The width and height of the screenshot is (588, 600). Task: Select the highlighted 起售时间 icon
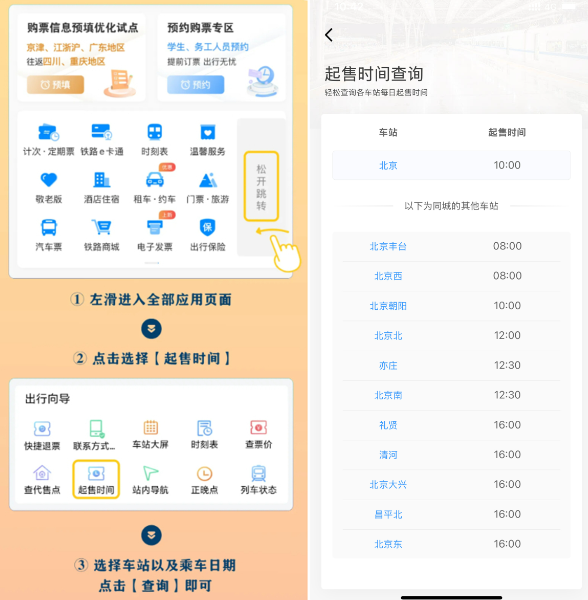tap(96, 479)
